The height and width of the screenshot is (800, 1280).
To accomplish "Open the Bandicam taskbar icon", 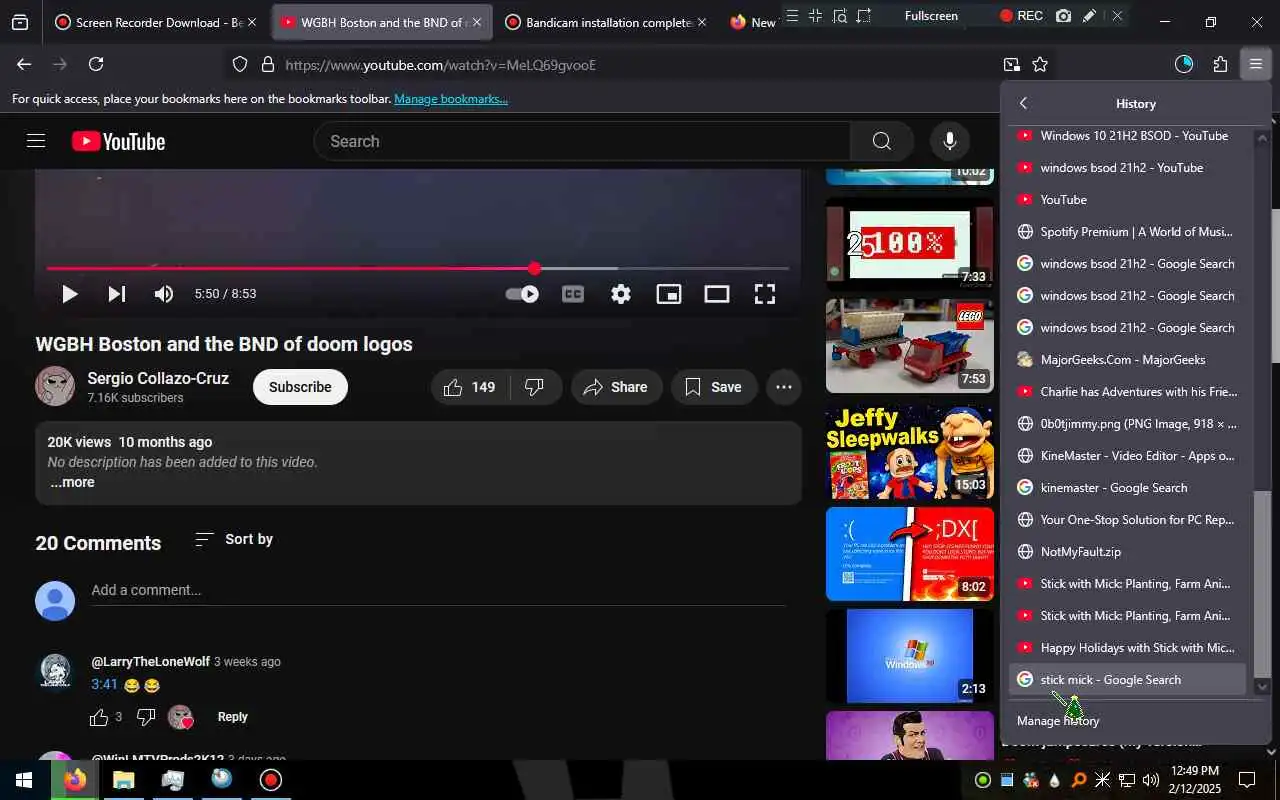I will (x=271, y=780).
